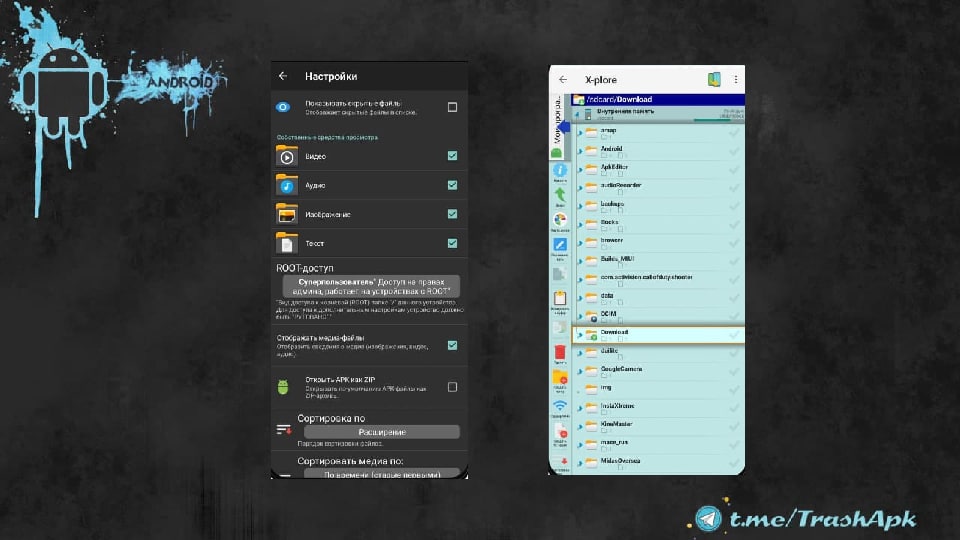Select the Download folder row
Viewport: 960px width, 540px height.
pyautogui.click(x=658, y=335)
